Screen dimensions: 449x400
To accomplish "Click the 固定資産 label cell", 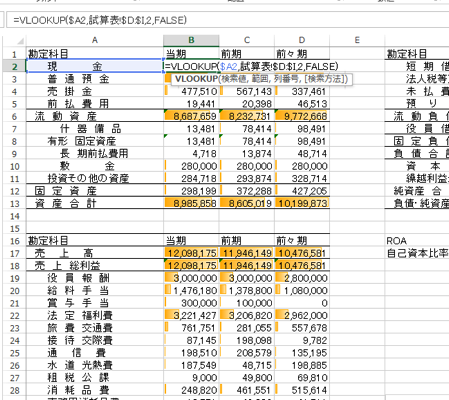I will pyautogui.click(x=95, y=191).
